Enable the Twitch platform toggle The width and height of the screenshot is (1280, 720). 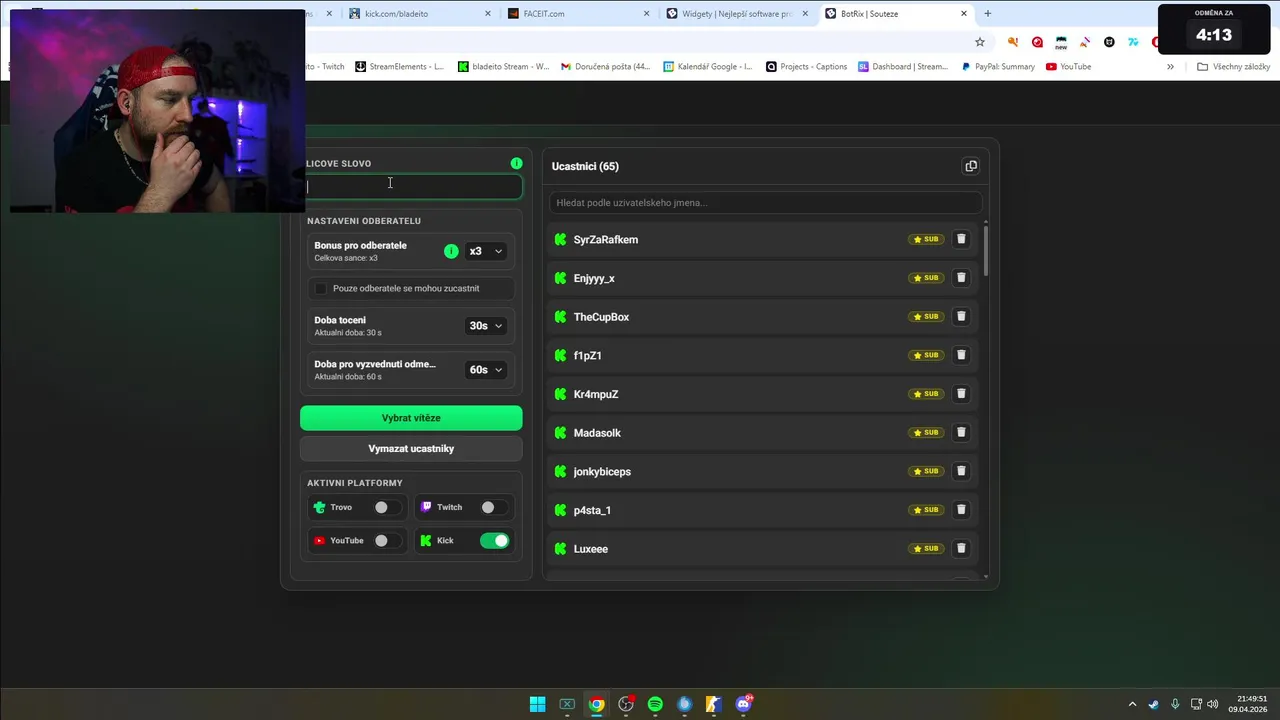tap(493, 507)
